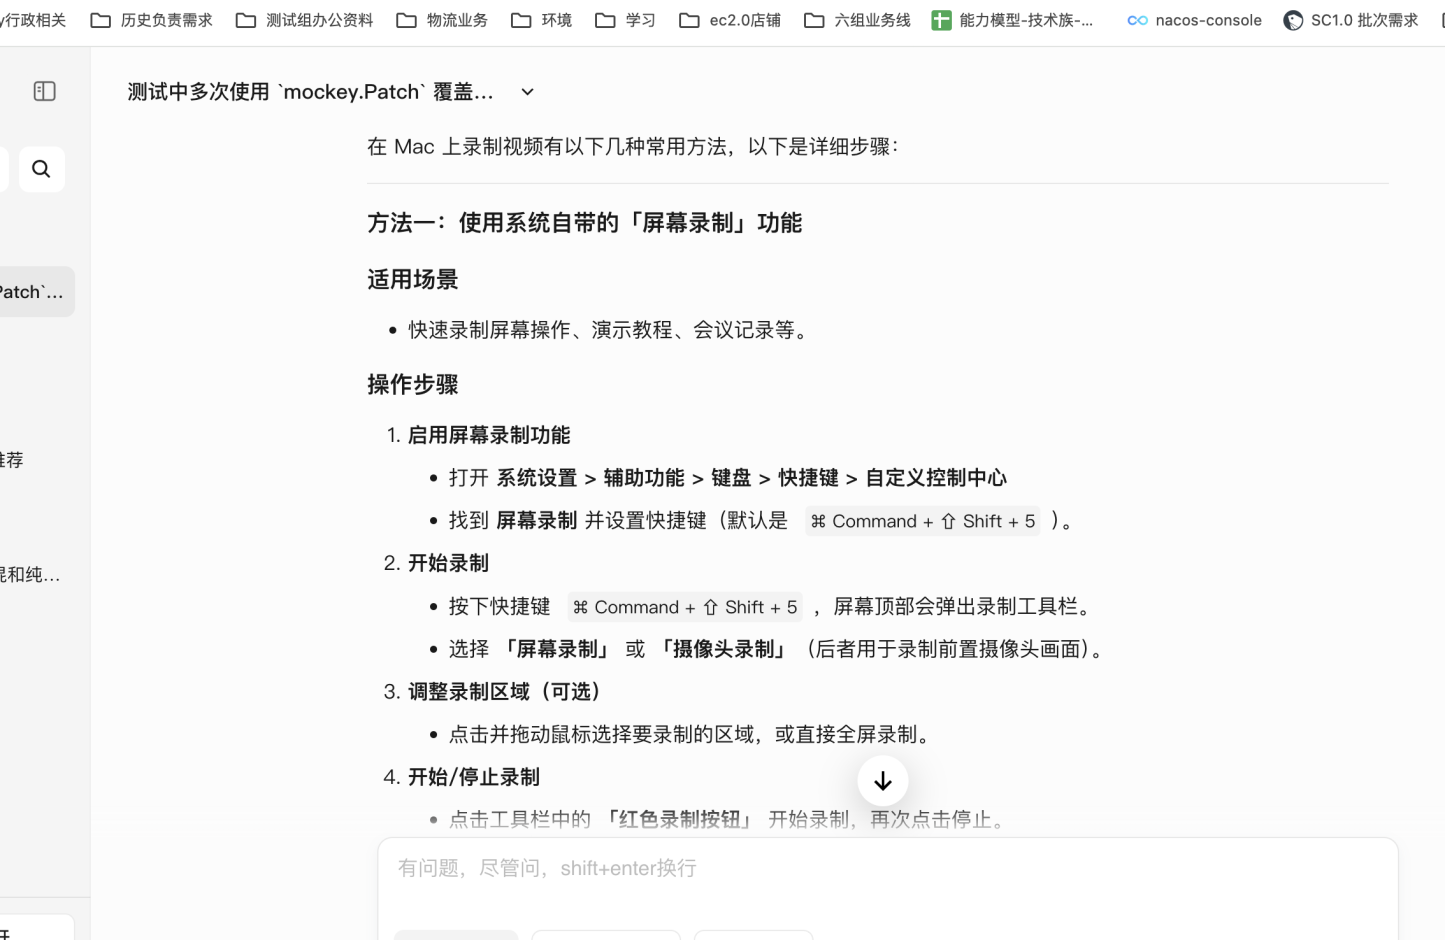The height and width of the screenshot is (940, 1445).
Task: Open the sidebar search icon
Action: [x=41, y=169]
